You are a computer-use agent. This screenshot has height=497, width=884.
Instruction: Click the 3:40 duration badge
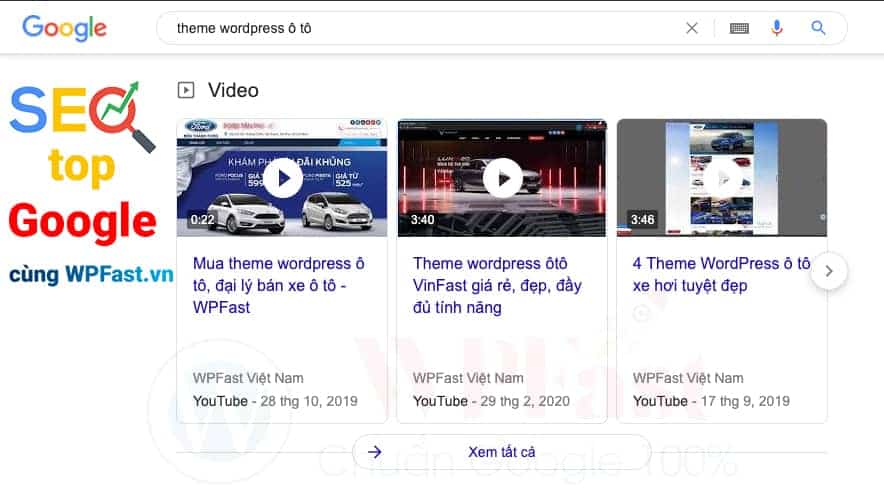click(x=422, y=220)
